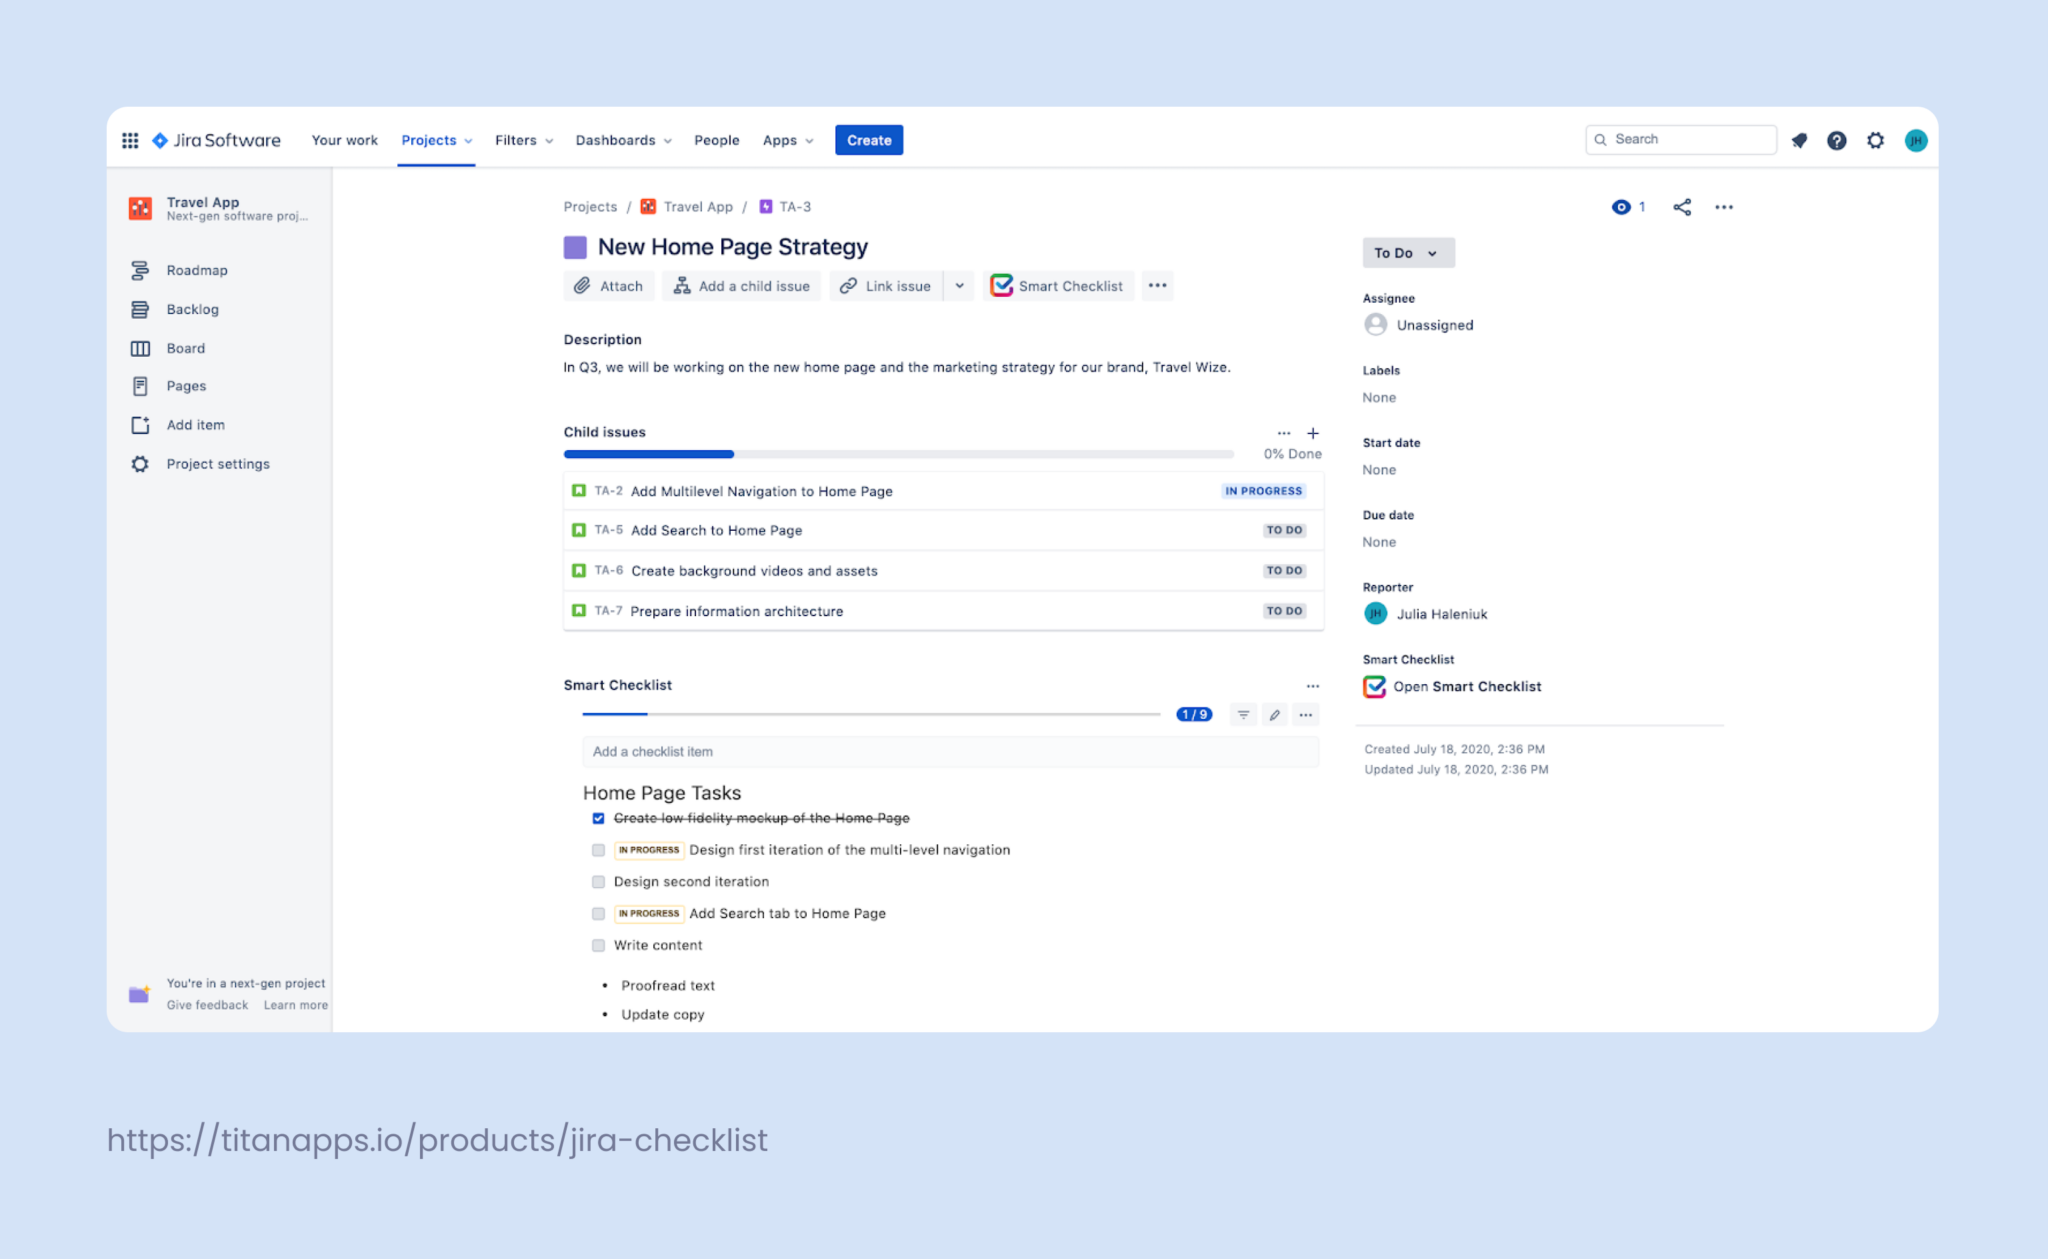Open the Backlog from the sidebar
This screenshot has height=1259, width=2048.
[x=192, y=309]
